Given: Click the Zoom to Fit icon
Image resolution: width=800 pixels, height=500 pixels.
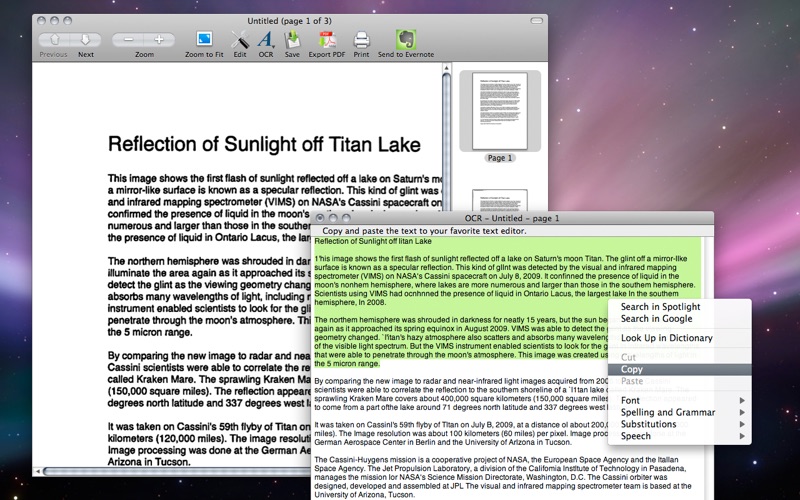Looking at the screenshot, I should (x=204, y=39).
